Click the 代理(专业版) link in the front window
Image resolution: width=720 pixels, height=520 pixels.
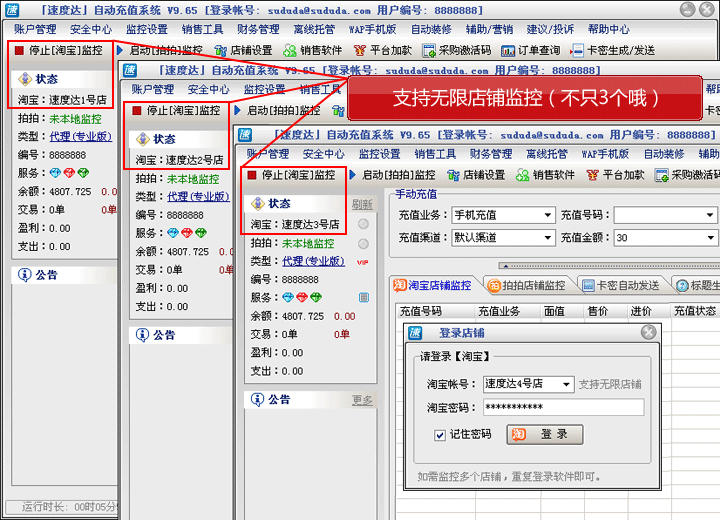313,261
